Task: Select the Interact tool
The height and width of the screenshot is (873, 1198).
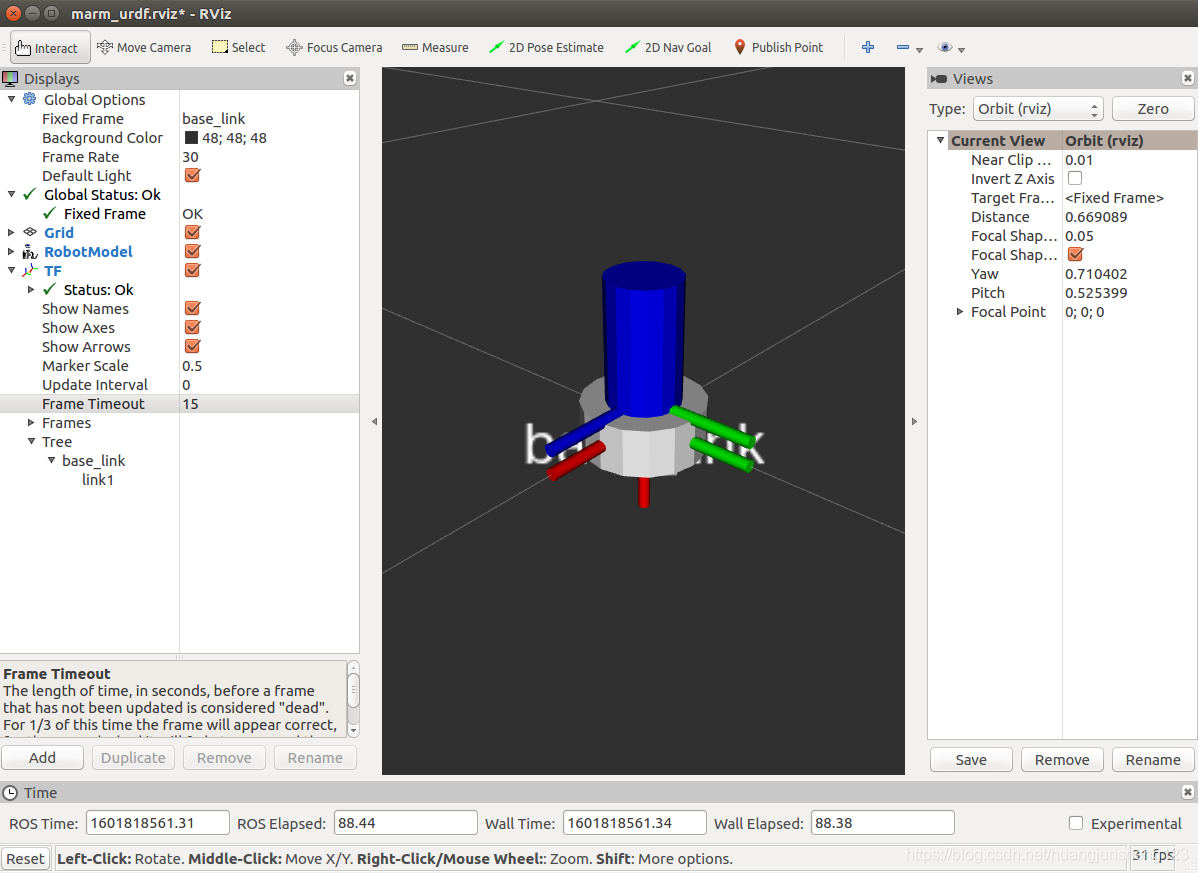Action: pos(50,47)
